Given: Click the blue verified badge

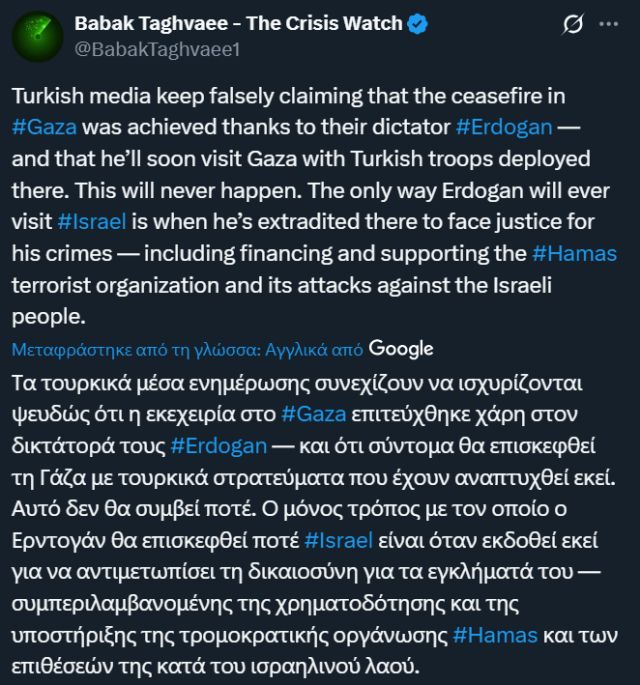Looking at the screenshot, I should pos(417,23).
